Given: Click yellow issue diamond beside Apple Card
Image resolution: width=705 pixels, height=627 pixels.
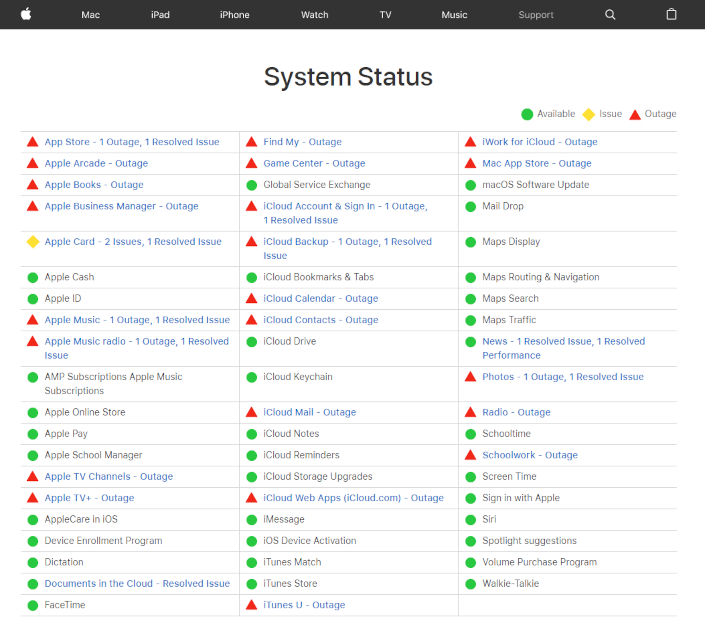Looking at the screenshot, I should pos(33,242).
